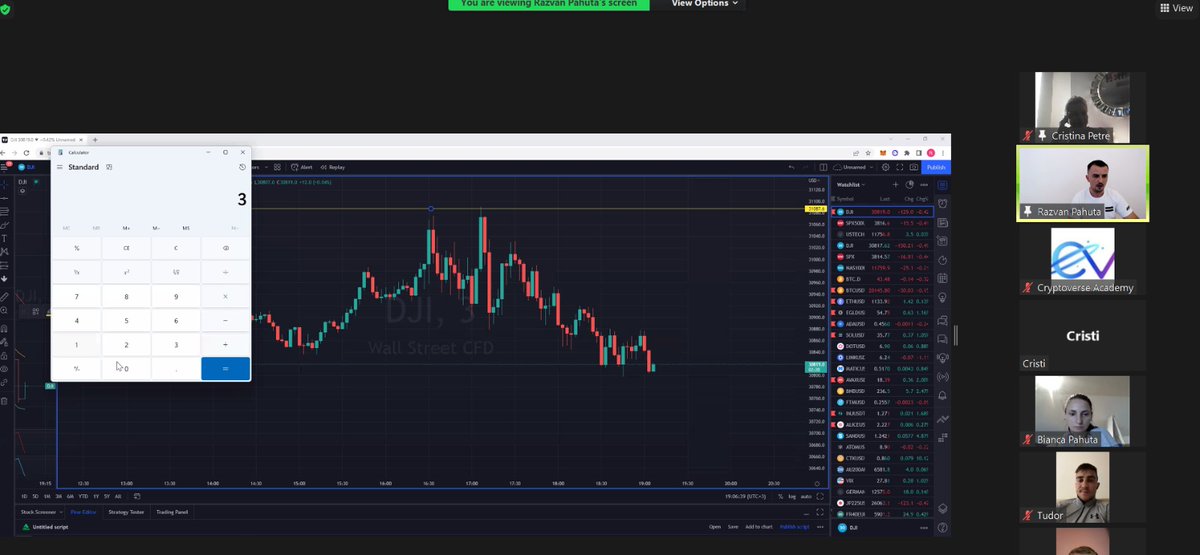
Task: Click the calculator multiply key
Action: click(x=225, y=296)
